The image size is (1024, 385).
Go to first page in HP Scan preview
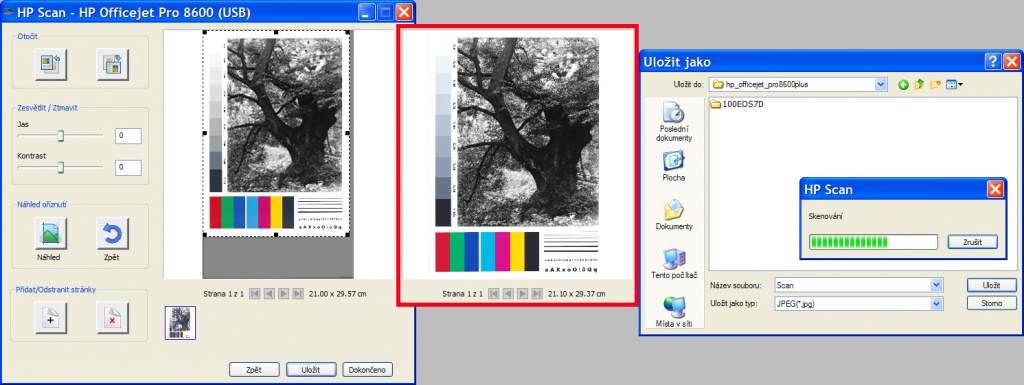click(x=255, y=294)
